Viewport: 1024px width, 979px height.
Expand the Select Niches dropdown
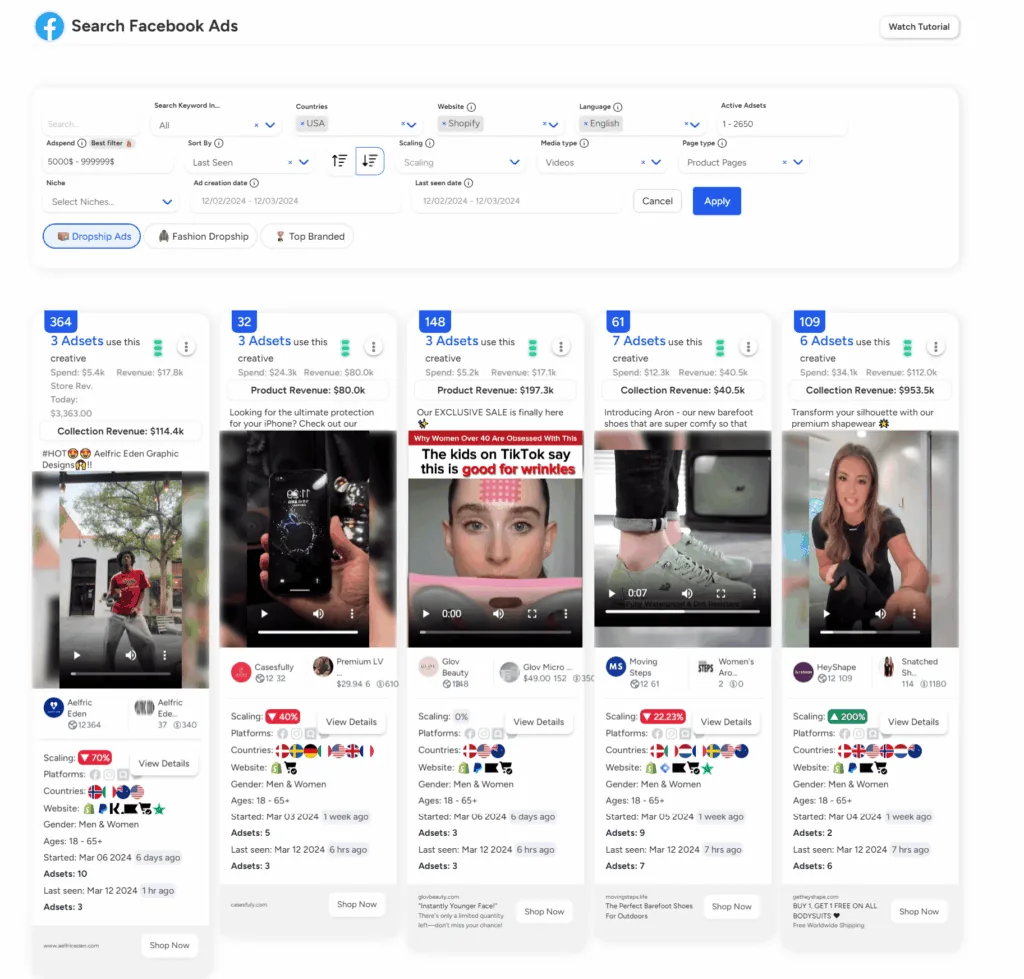[x=167, y=202]
